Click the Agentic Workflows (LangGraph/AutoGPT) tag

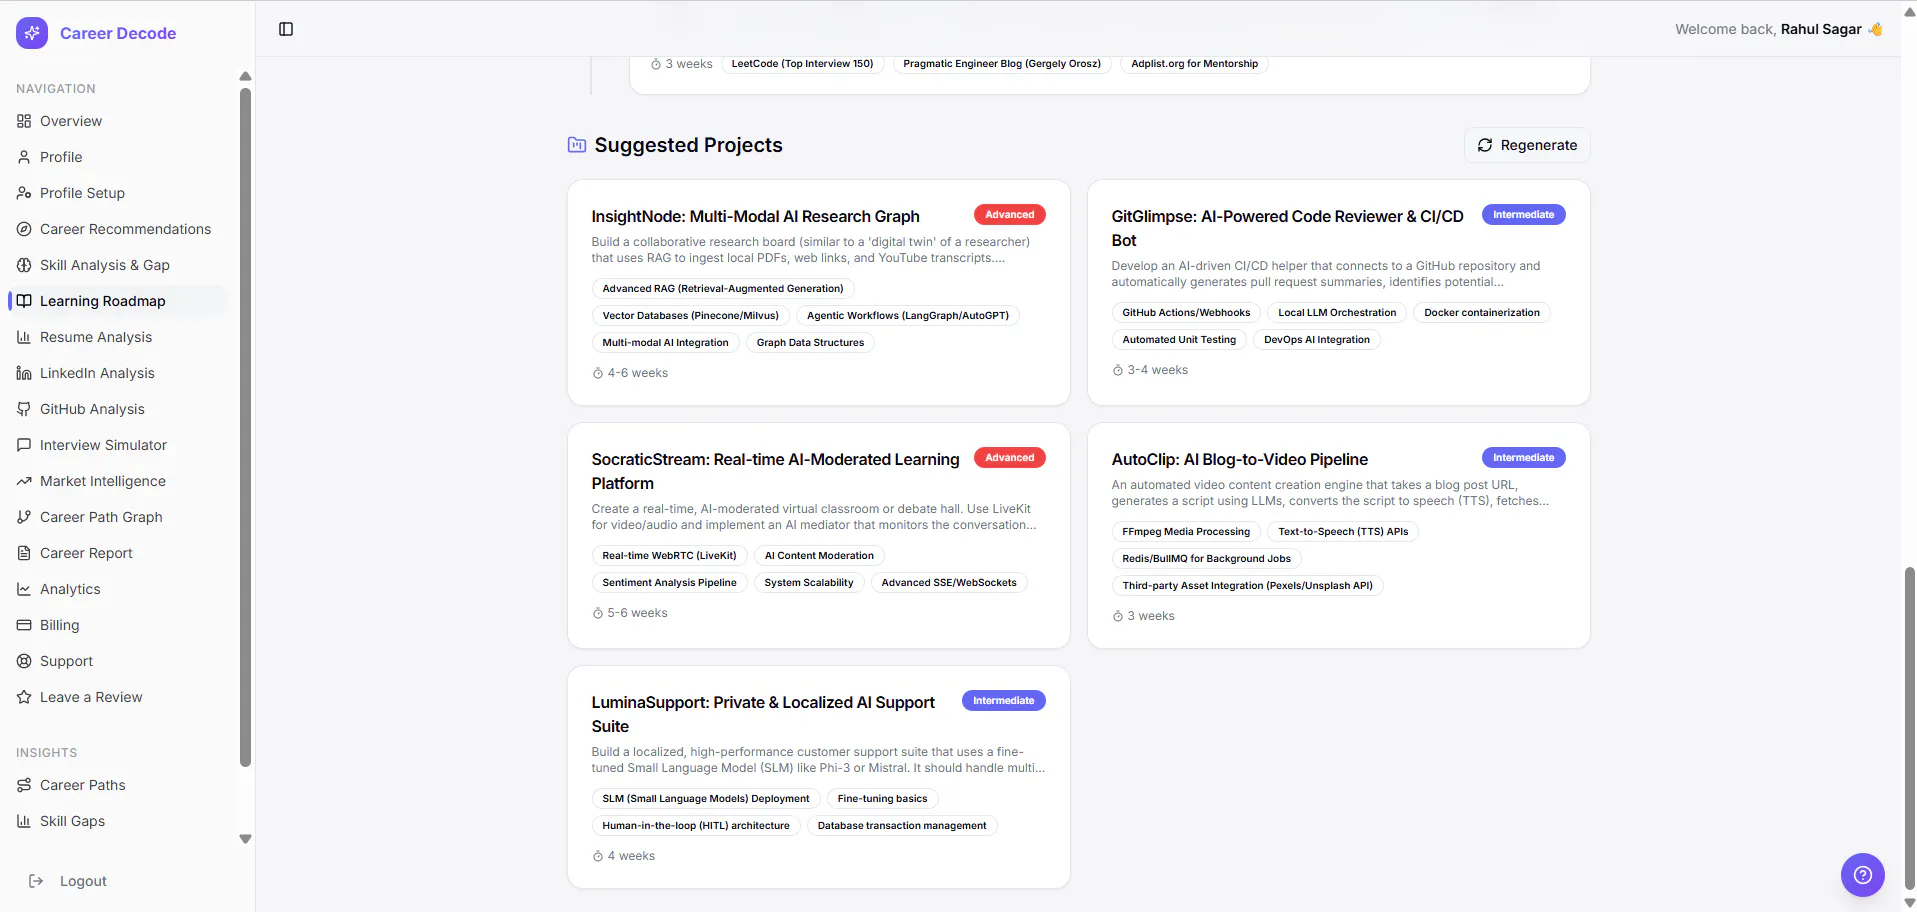(x=907, y=315)
